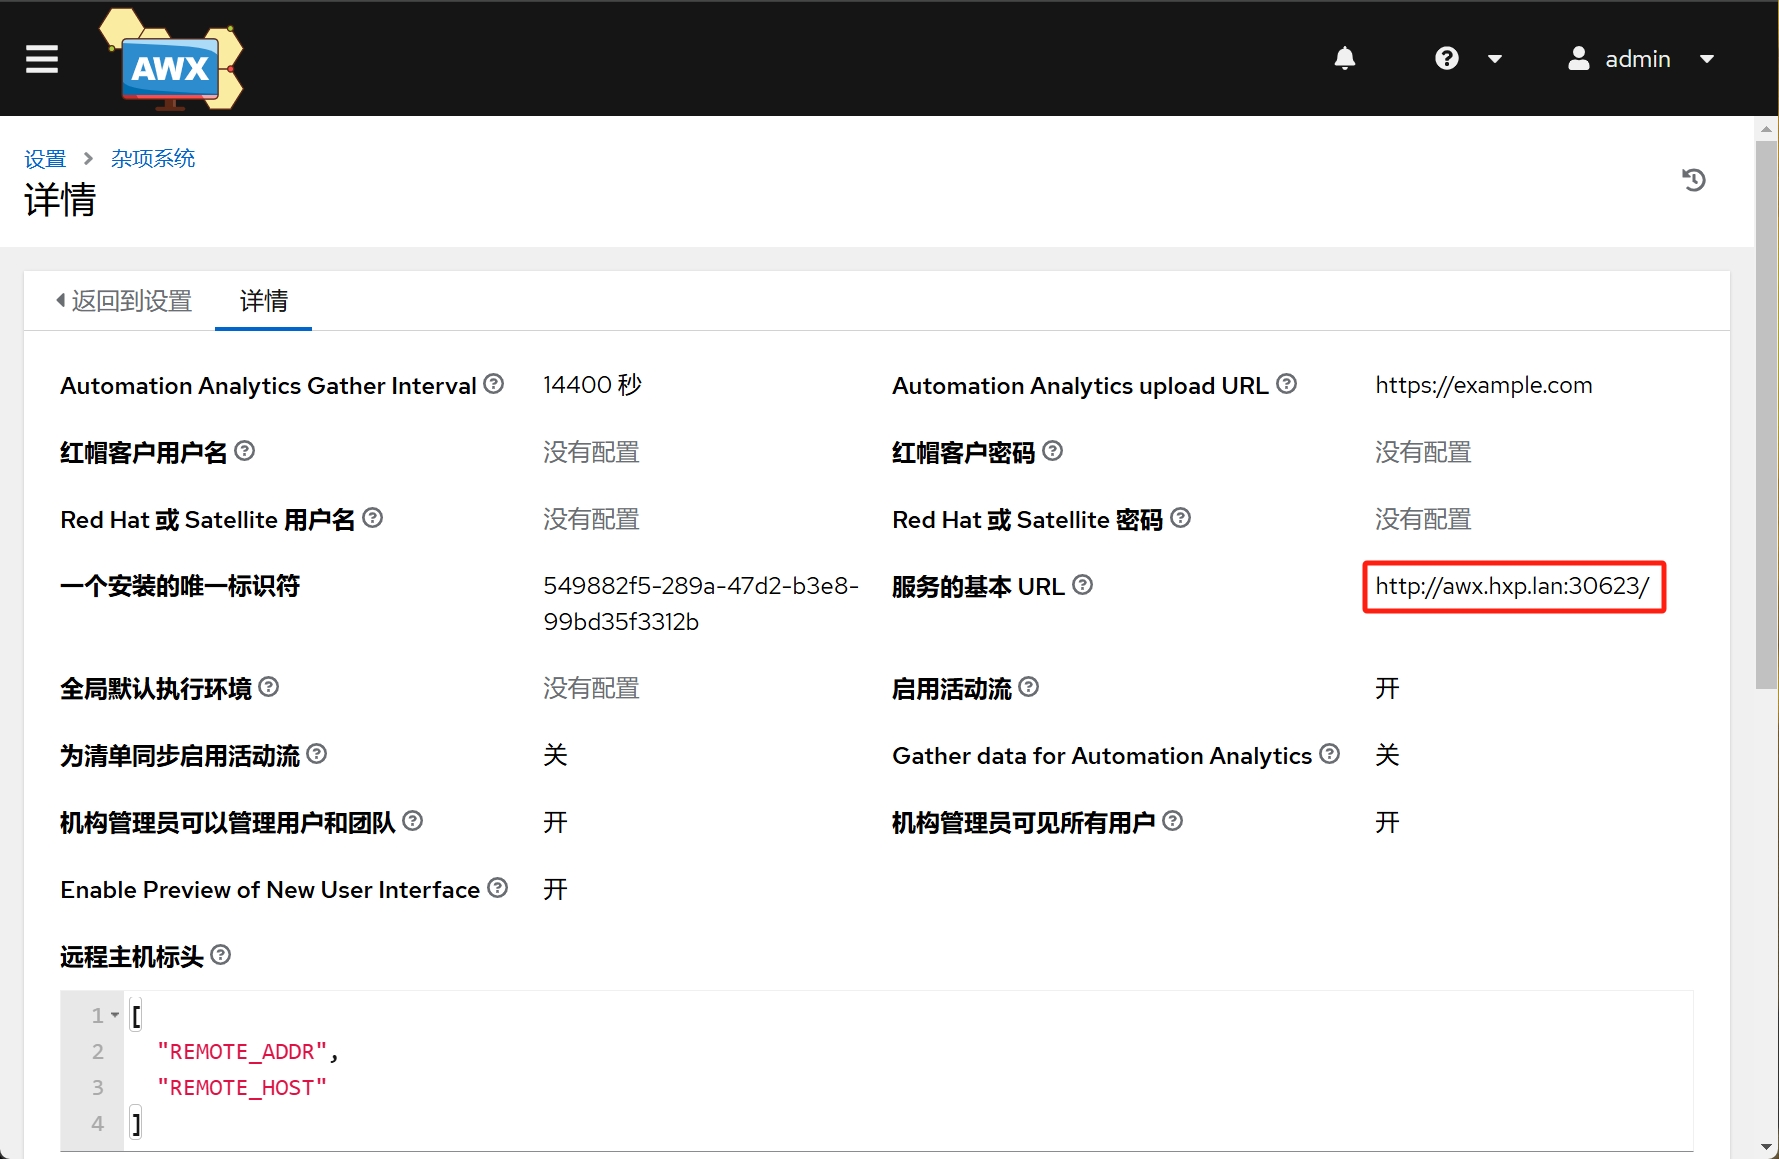Image resolution: width=1779 pixels, height=1159 pixels.
Task: Open the 杂项系统 breadcrumb link
Action: (x=153, y=159)
